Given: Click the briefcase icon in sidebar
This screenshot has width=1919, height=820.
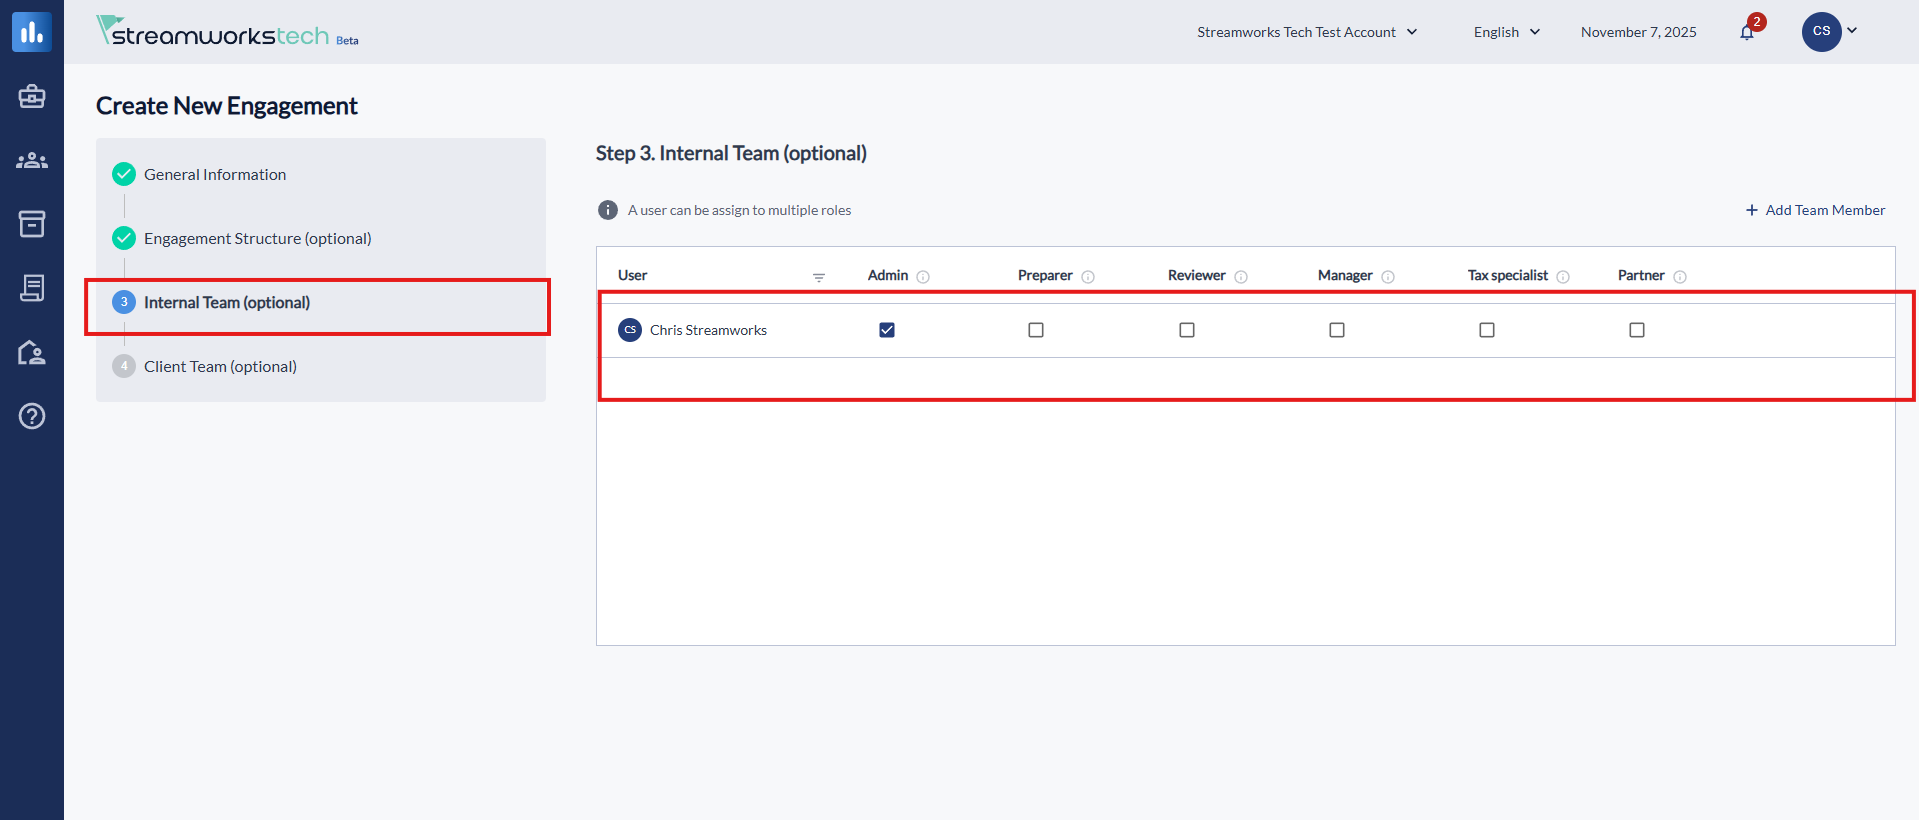Looking at the screenshot, I should point(32,97).
